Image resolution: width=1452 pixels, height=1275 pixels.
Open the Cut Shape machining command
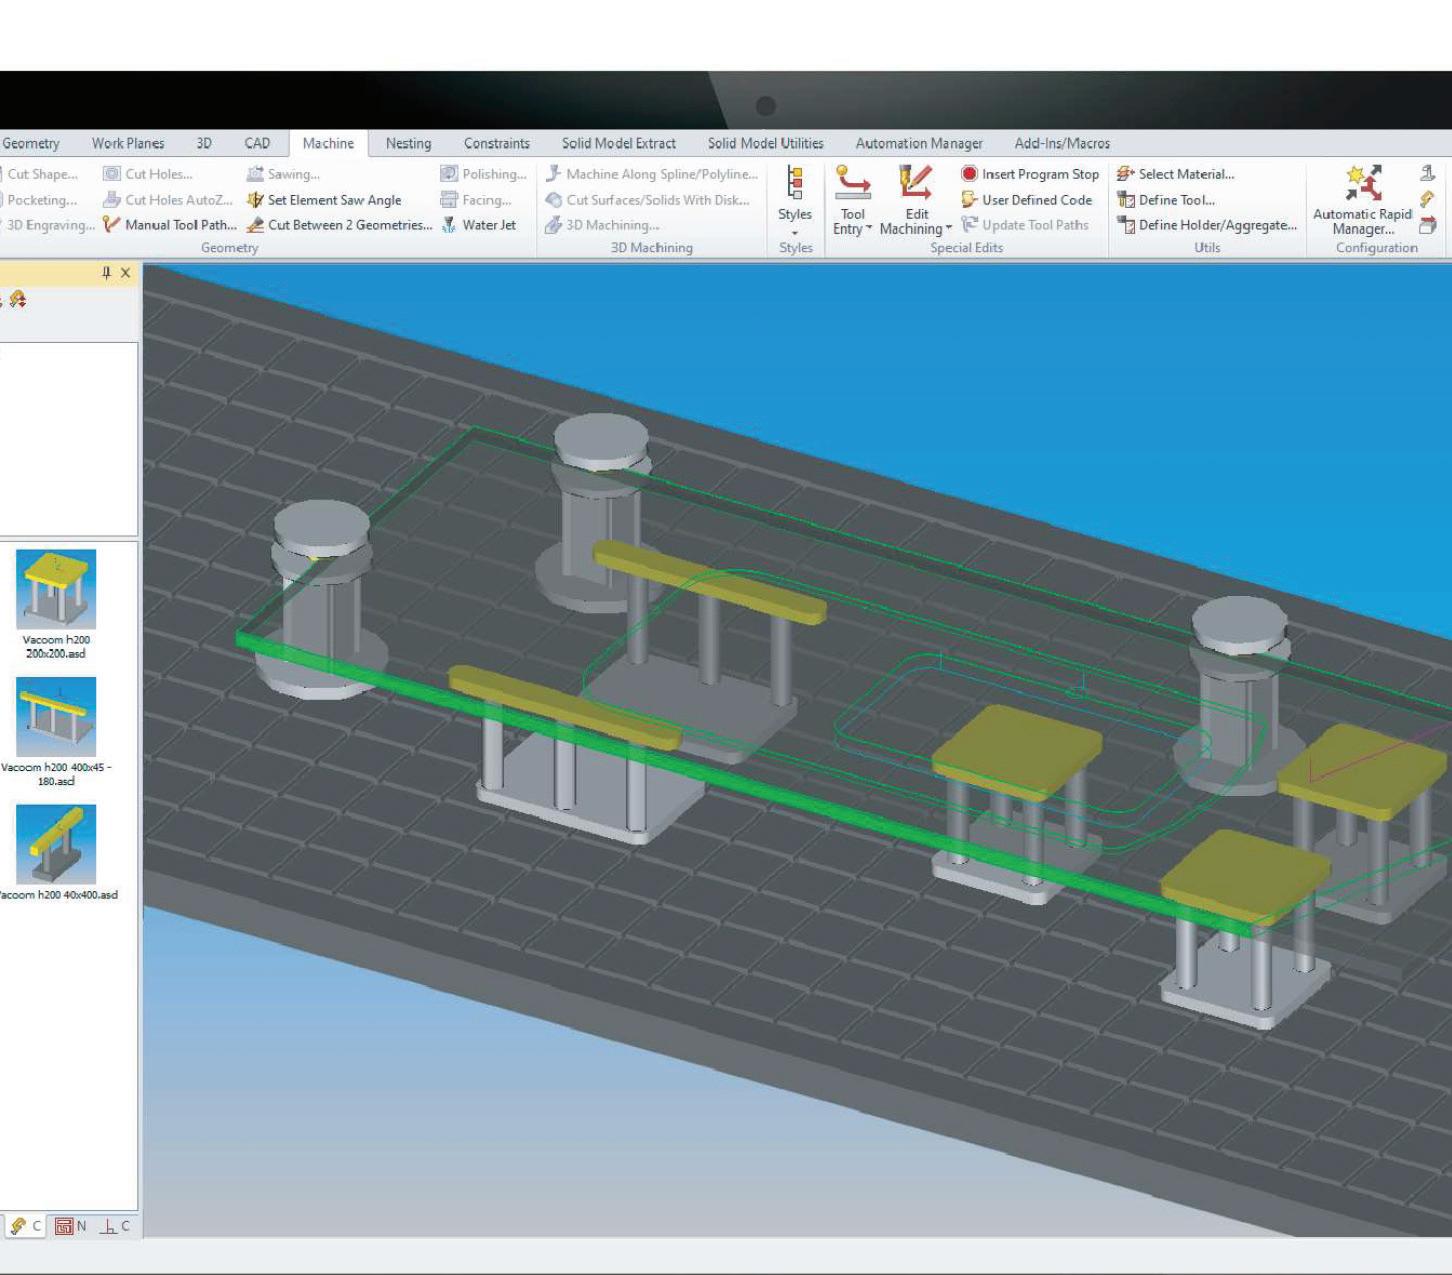40,174
